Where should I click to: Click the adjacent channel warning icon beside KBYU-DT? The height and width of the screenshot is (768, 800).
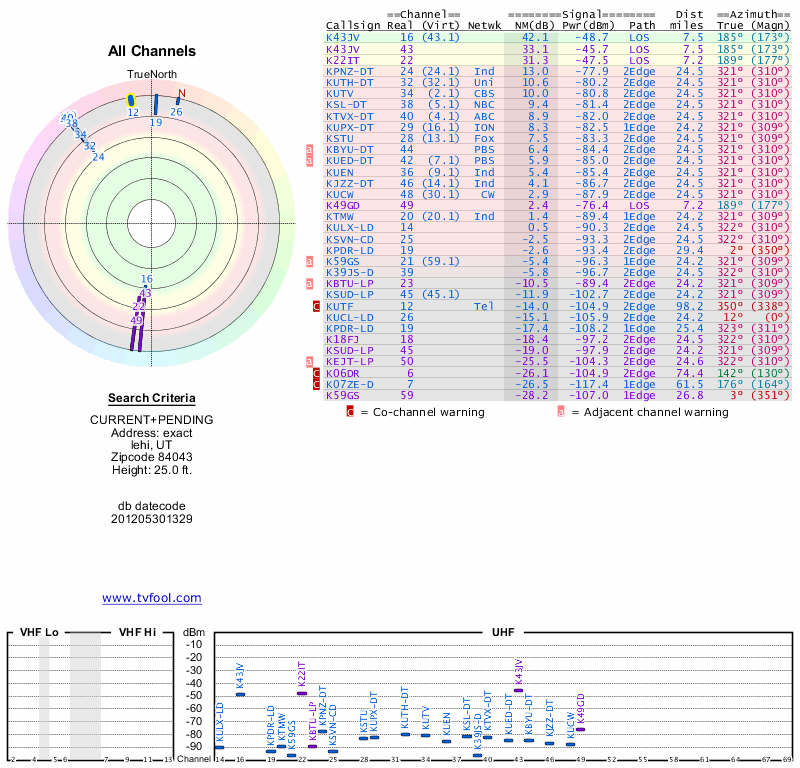tap(309, 149)
